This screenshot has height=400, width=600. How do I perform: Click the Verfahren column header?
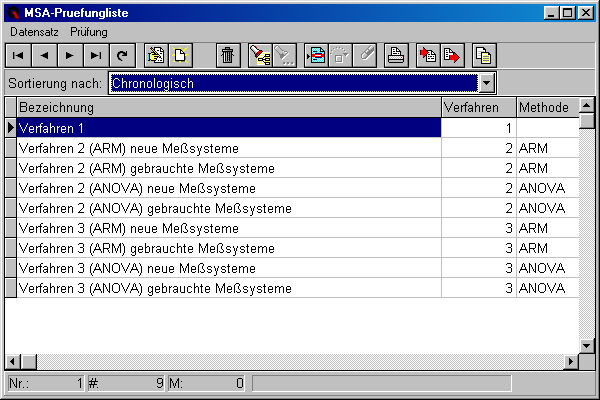click(x=477, y=107)
